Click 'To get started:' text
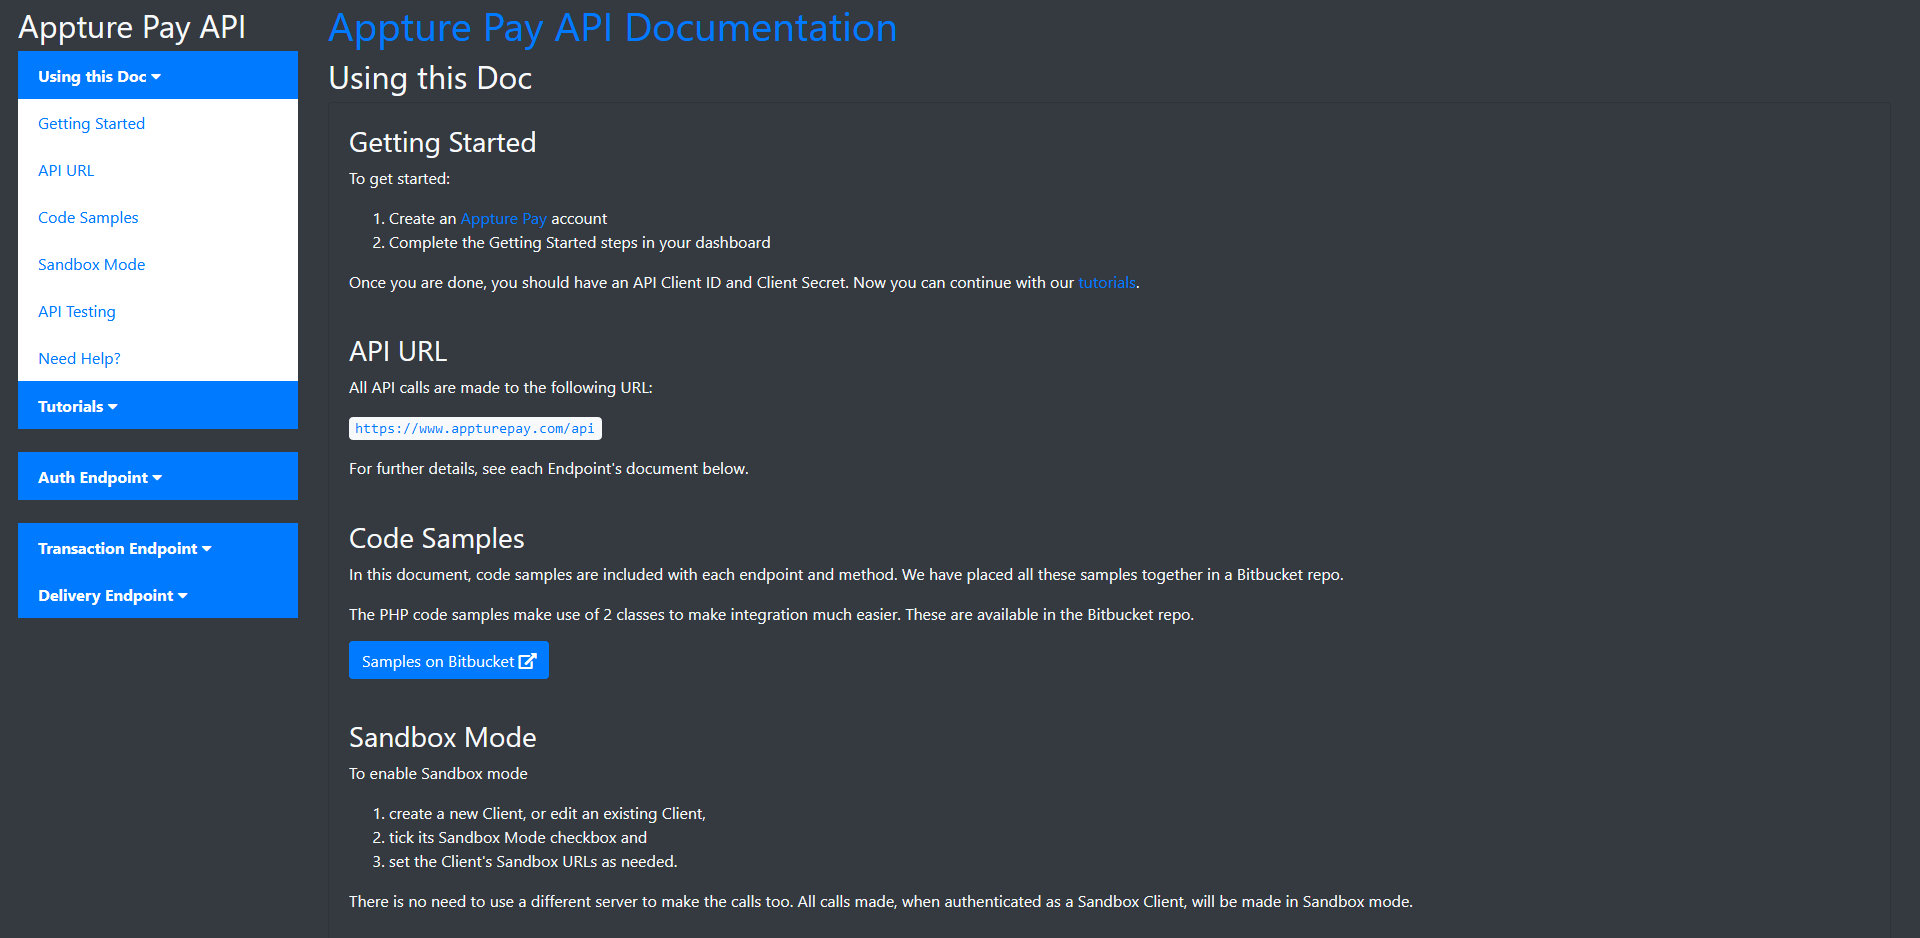The height and width of the screenshot is (938, 1920). tap(399, 178)
